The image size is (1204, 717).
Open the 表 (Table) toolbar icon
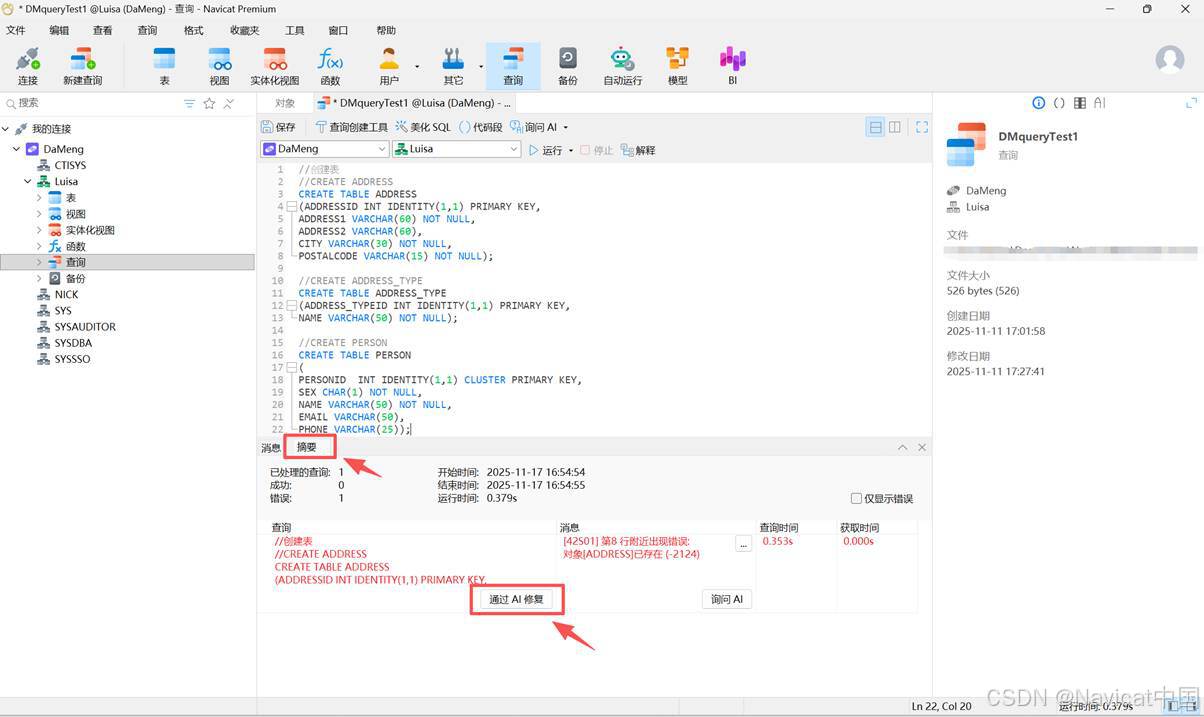point(165,66)
